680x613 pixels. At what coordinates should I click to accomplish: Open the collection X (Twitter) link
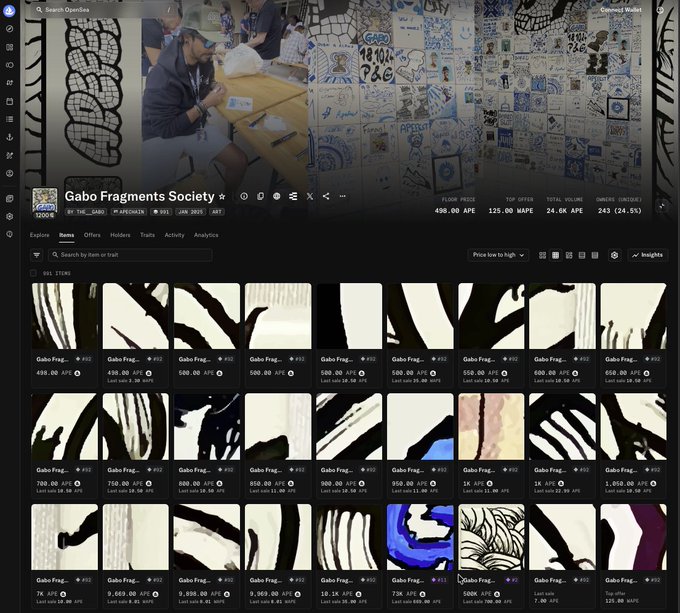tap(310, 196)
